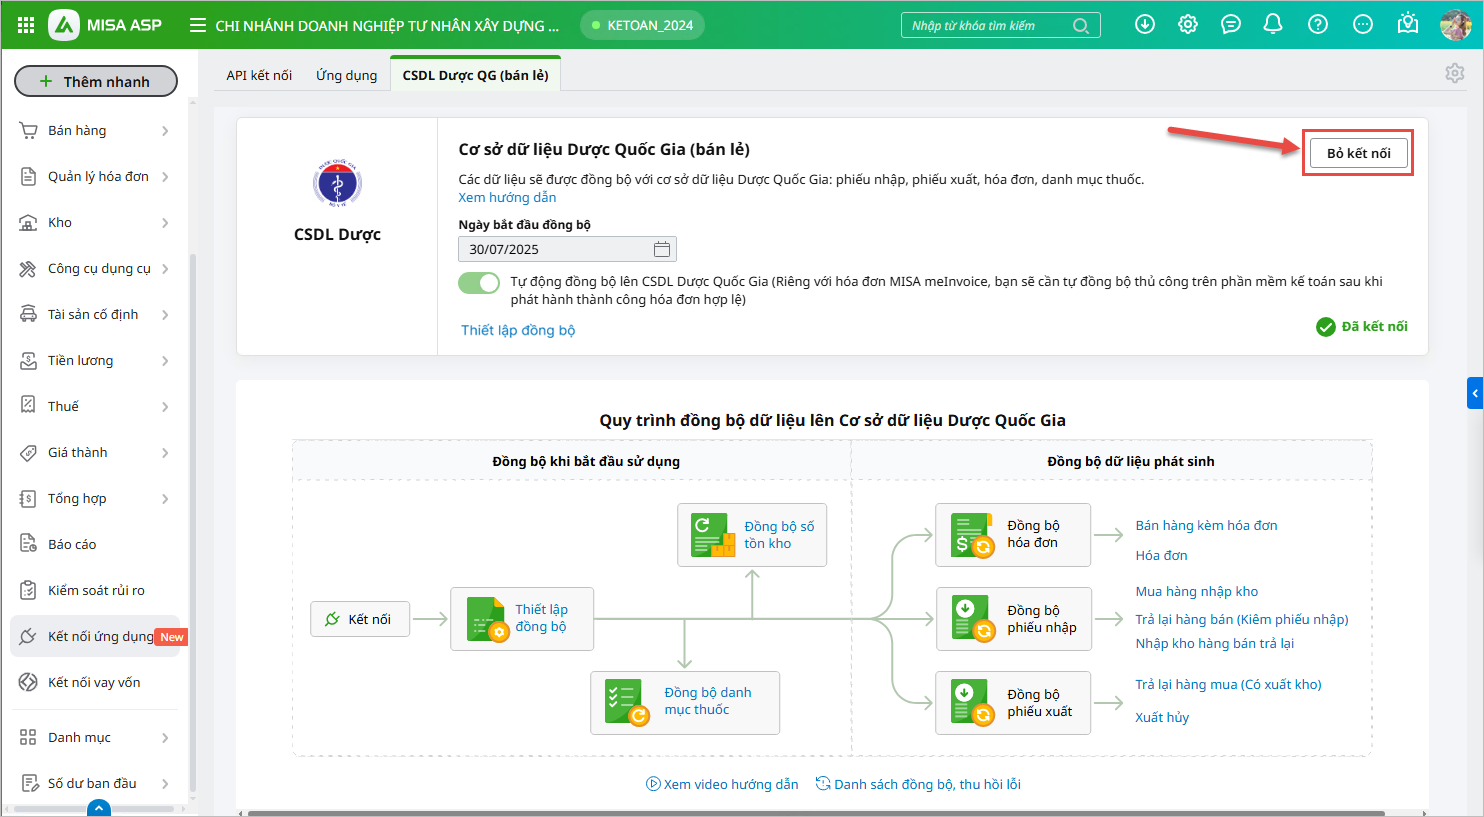Click the Đồng bộ hóa đơn step

(x=1013, y=535)
